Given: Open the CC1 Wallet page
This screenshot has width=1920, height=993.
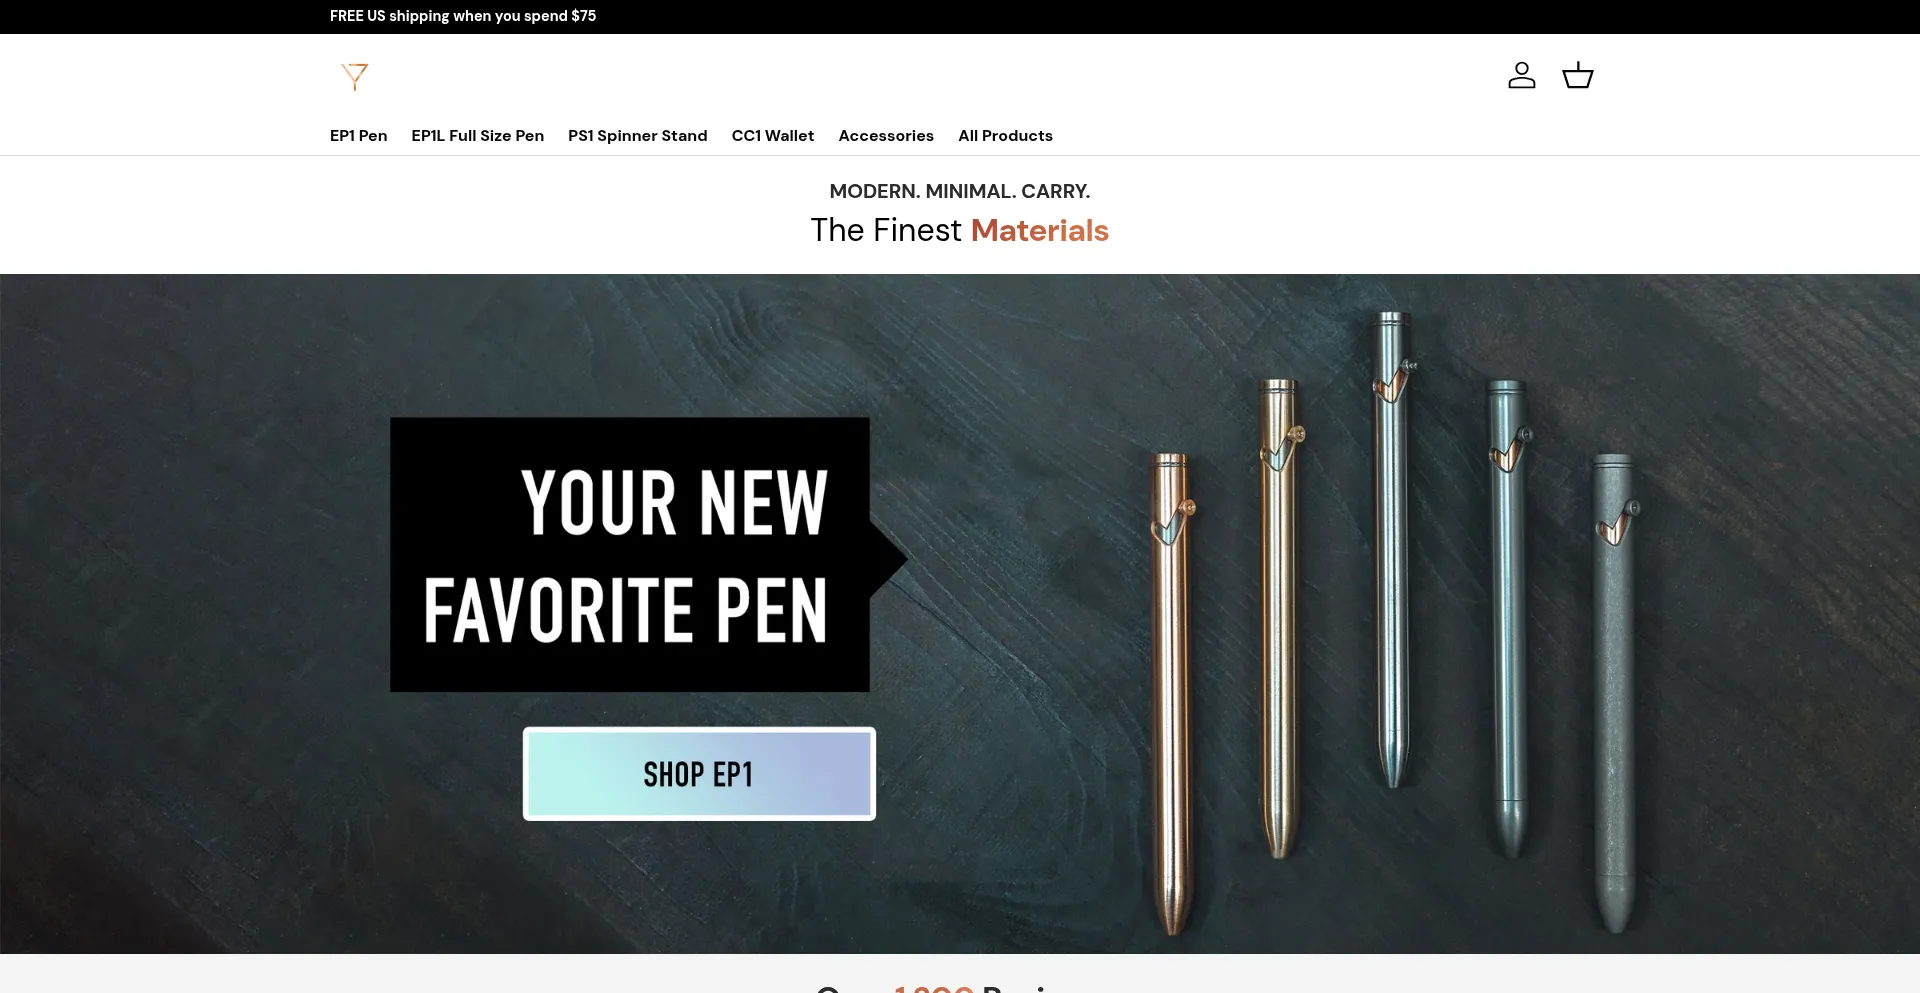Looking at the screenshot, I should [772, 136].
